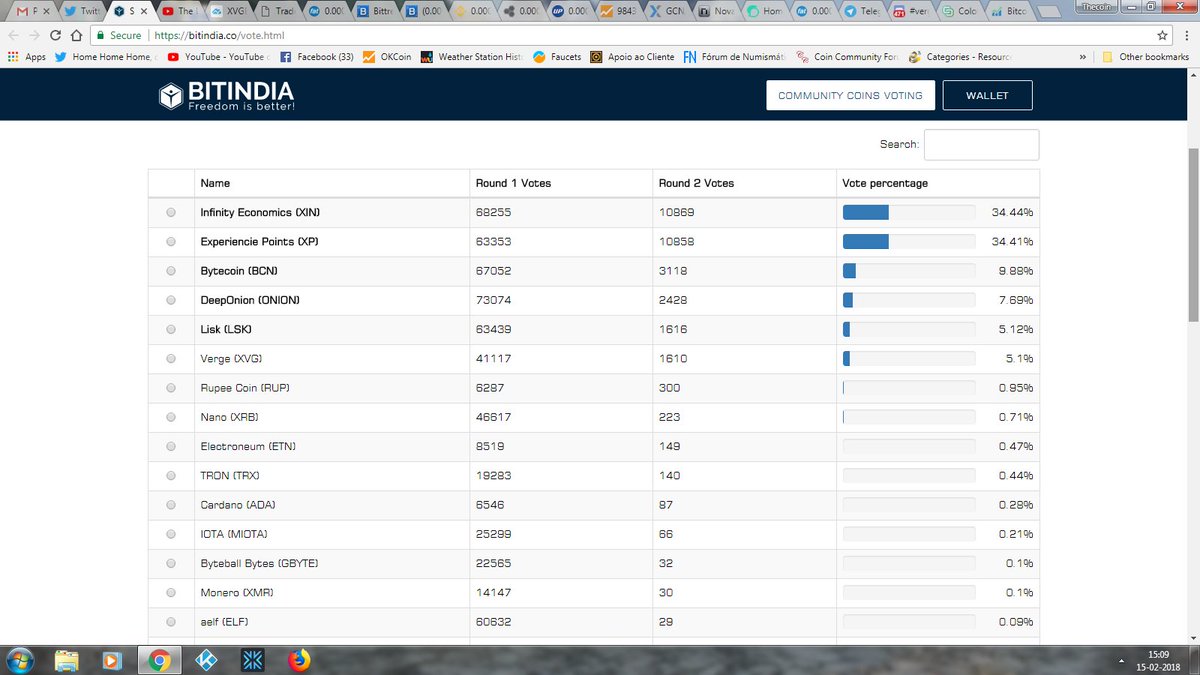Select the TRON (TRX) radio button
This screenshot has height=675, width=1200.
click(171, 475)
